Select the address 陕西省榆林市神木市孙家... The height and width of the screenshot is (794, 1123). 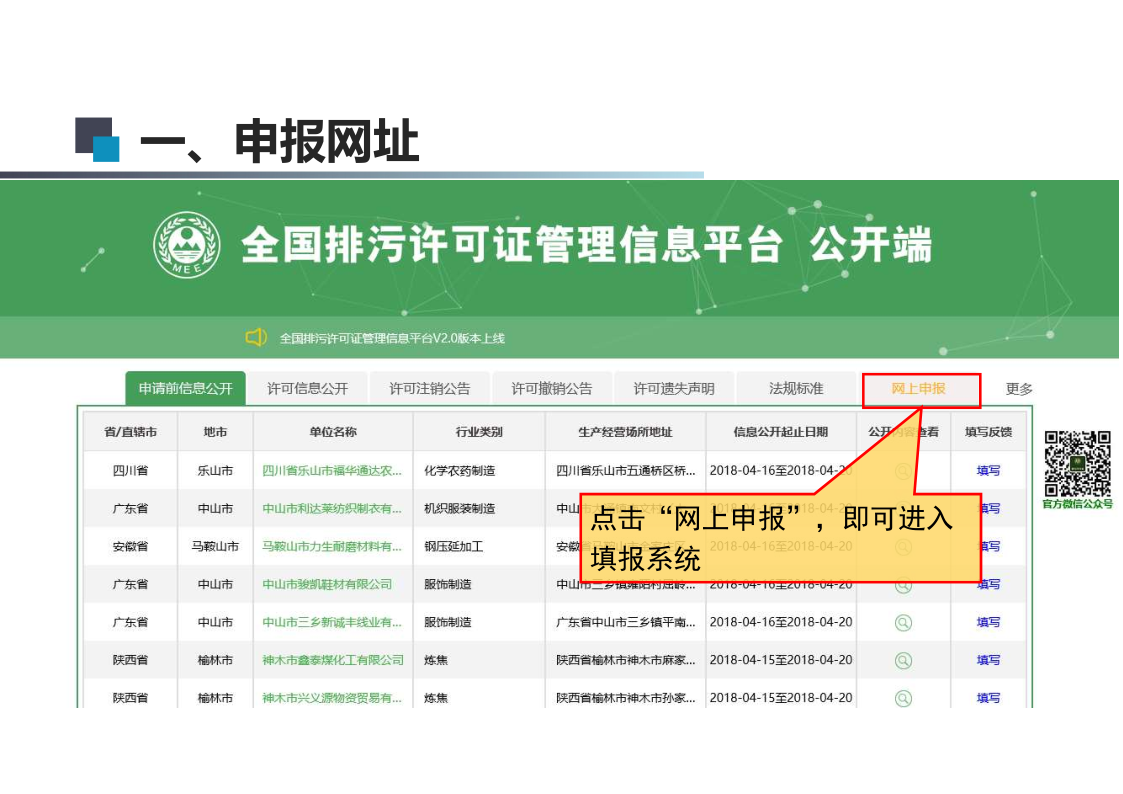pos(626,699)
